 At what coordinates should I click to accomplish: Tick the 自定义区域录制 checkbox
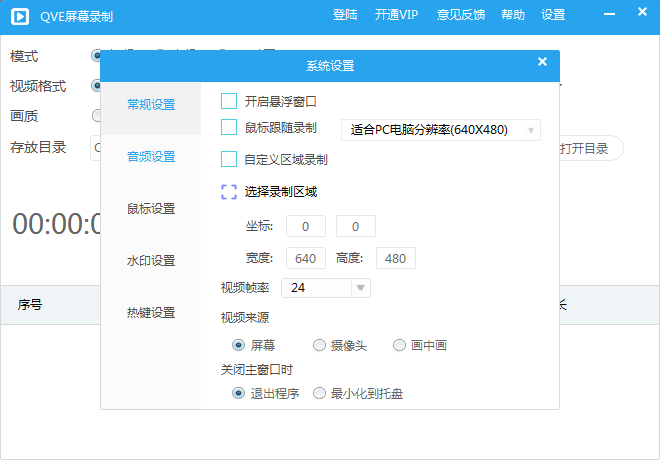coord(229,159)
